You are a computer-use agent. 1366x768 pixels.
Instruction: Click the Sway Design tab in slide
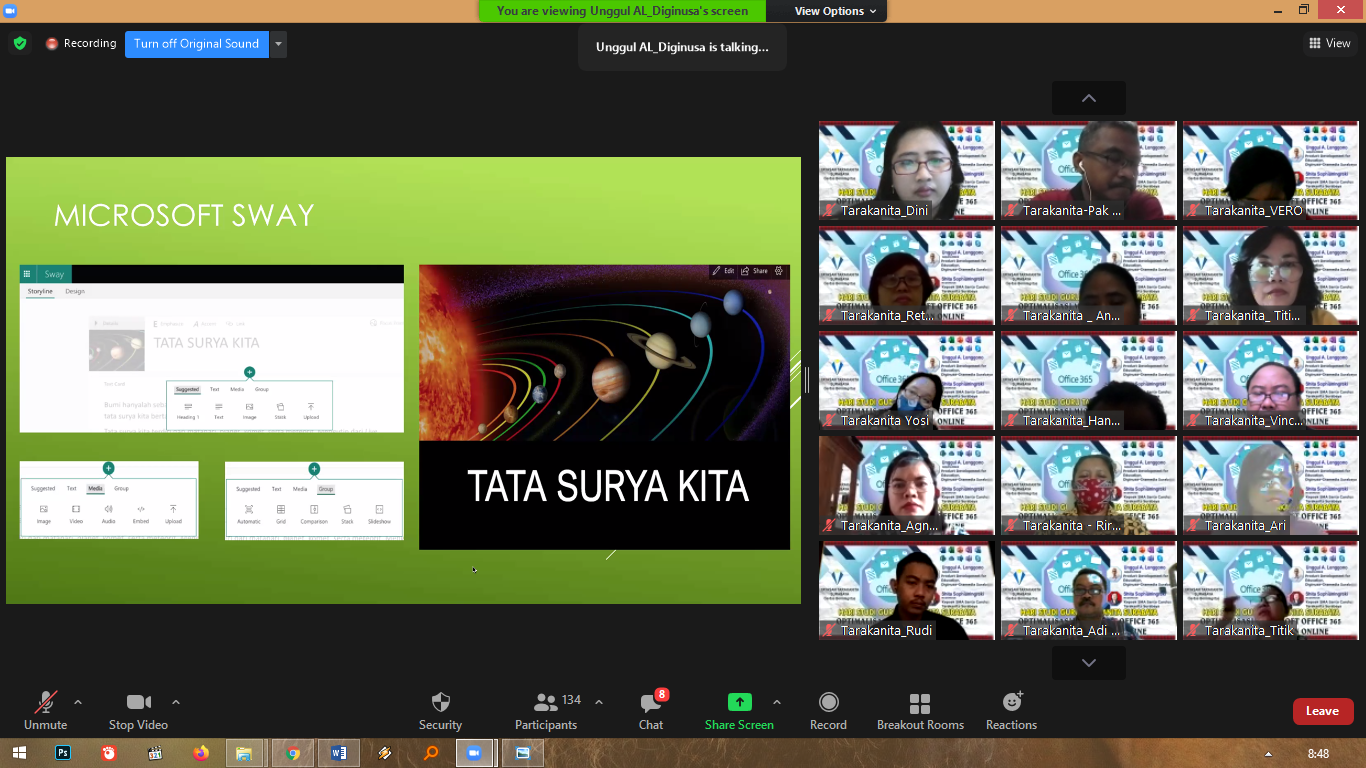[x=75, y=291]
